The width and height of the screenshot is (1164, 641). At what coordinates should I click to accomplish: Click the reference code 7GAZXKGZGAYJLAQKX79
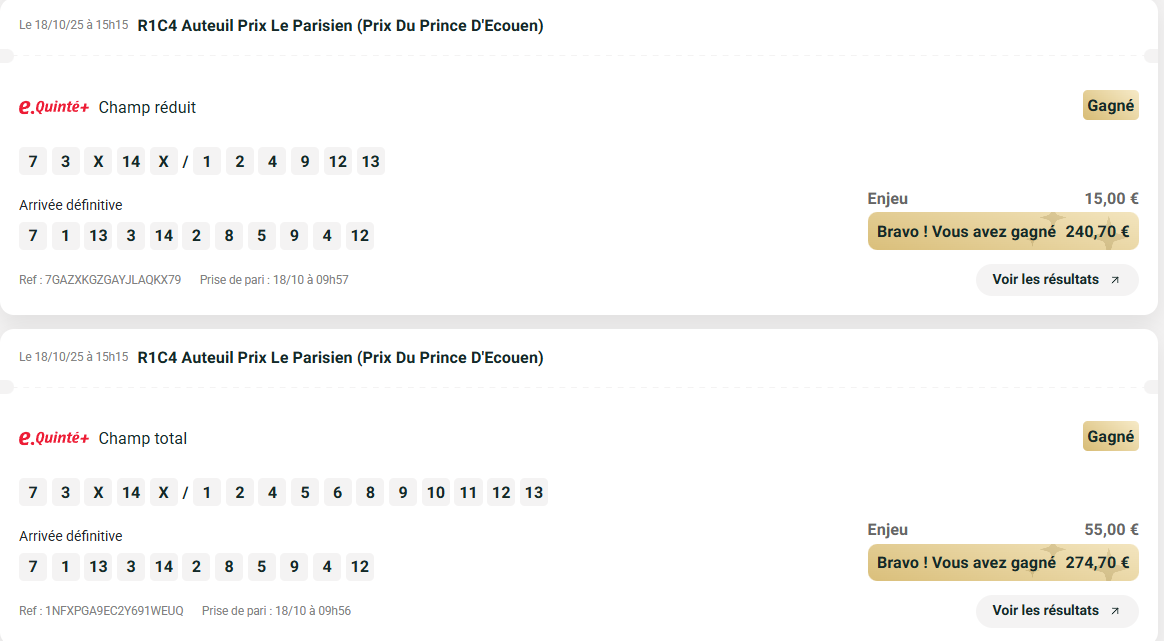coord(113,280)
